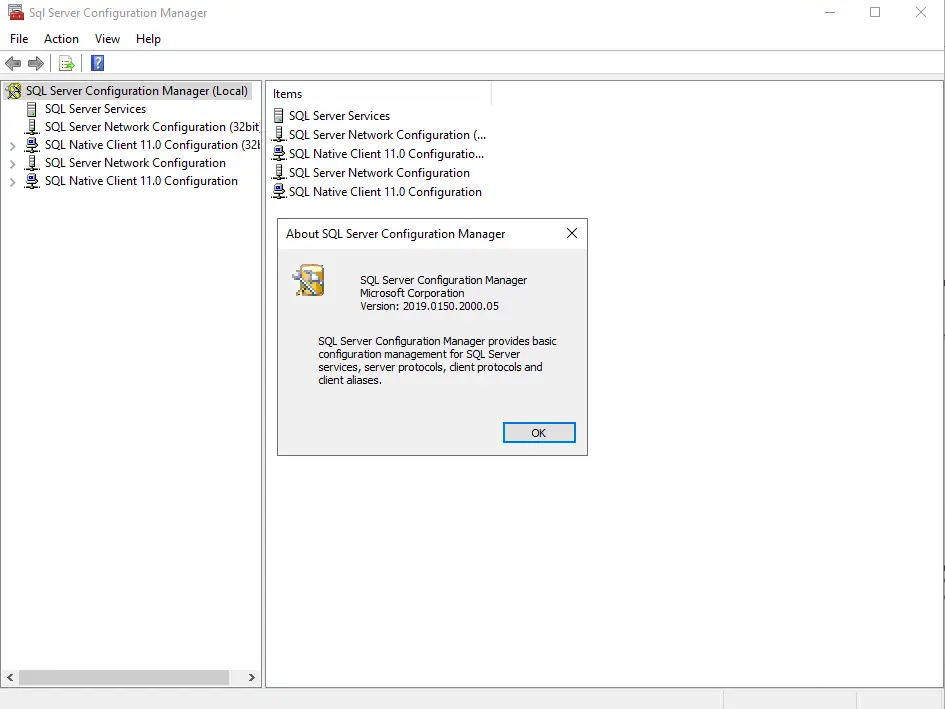
Task: Expand SQL Native Client 11.0 Configuration (32bit) node
Action: tap(12, 146)
